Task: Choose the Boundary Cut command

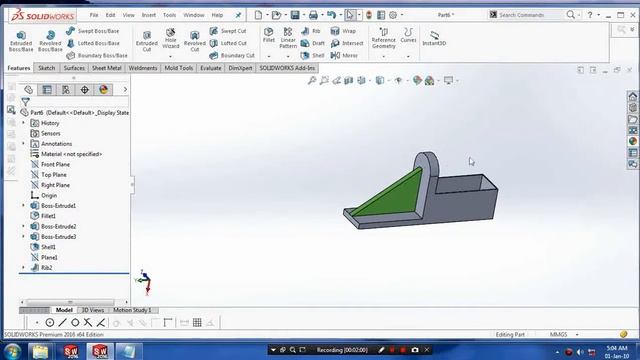Action: 231,56
